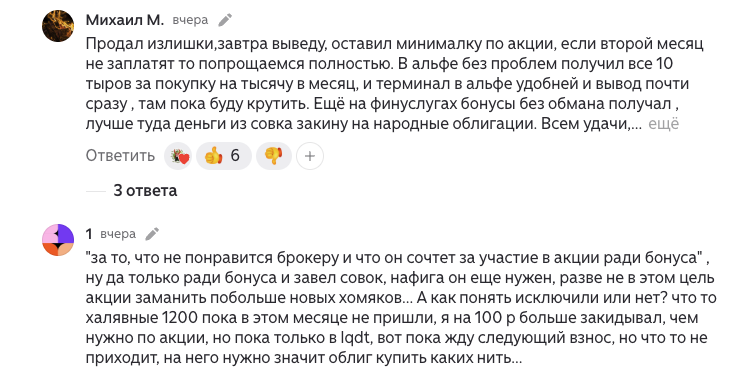Click the gray line left of '3 ответа'
735x375 pixels.
click(x=96, y=191)
